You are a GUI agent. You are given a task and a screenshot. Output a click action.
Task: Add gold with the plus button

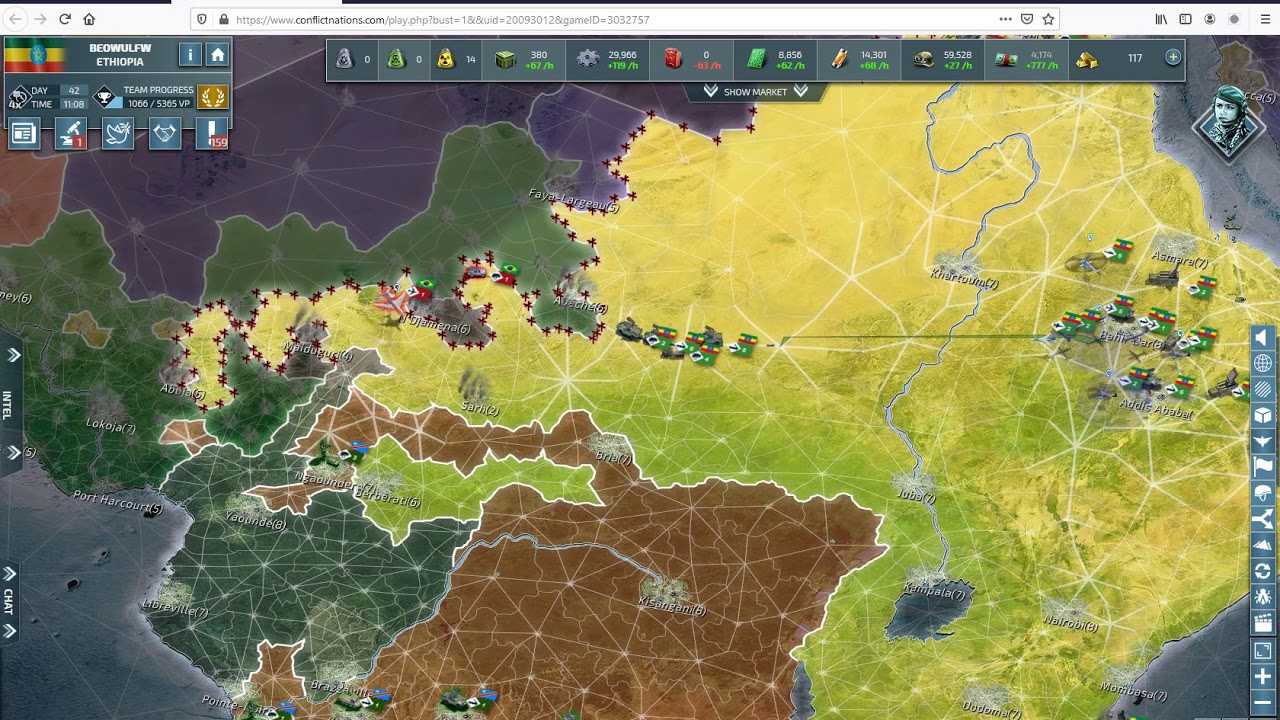point(1173,58)
